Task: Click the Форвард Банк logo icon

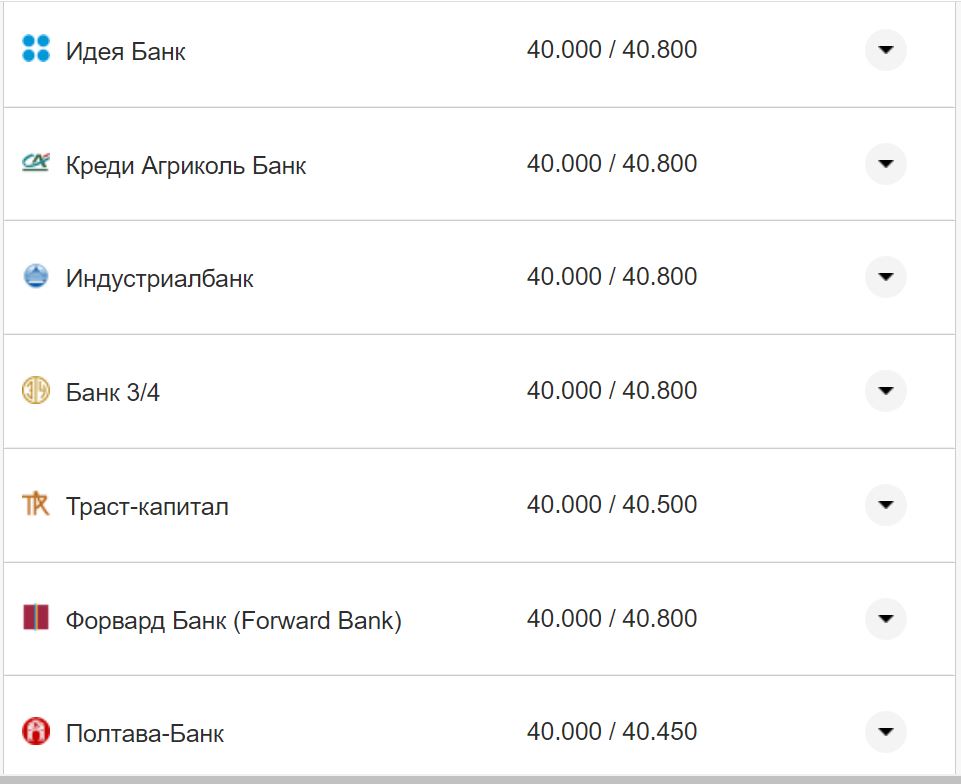Action: (x=37, y=619)
